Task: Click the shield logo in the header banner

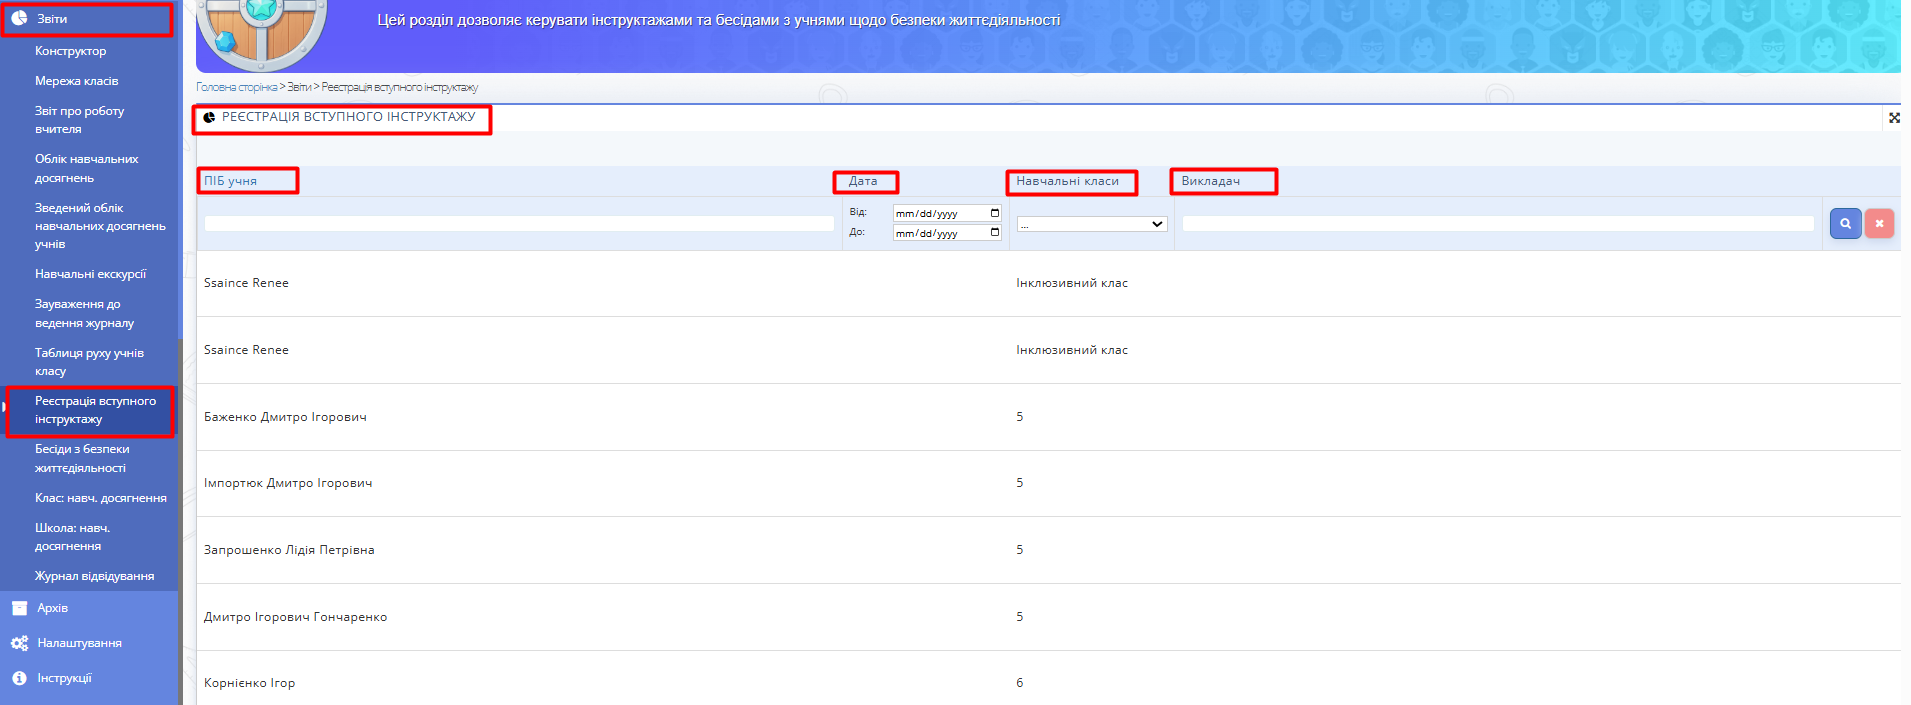Action: pyautogui.click(x=261, y=32)
